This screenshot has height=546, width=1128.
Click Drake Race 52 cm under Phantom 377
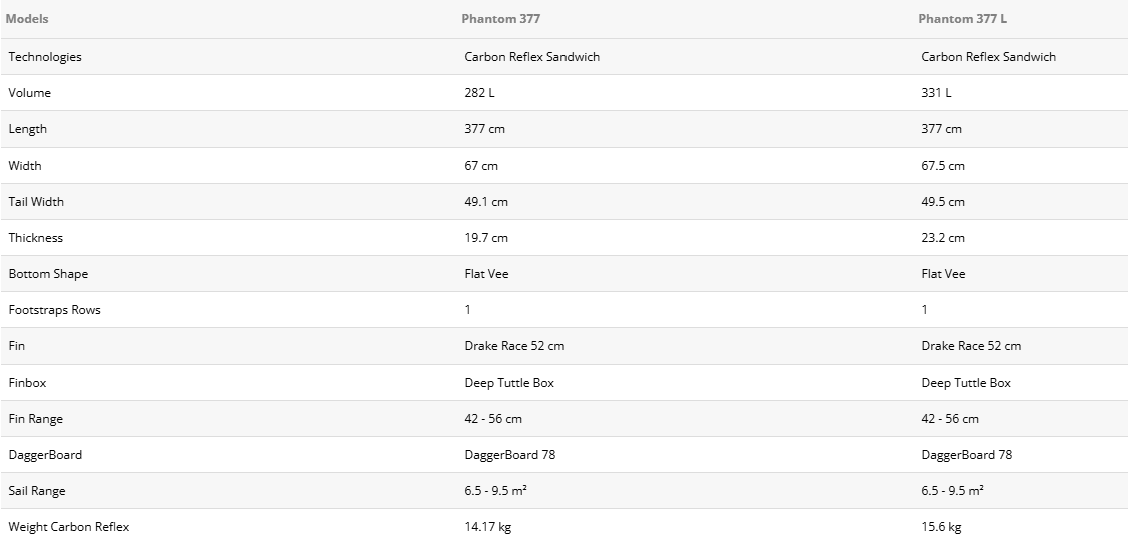pyautogui.click(x=514, y=345)
